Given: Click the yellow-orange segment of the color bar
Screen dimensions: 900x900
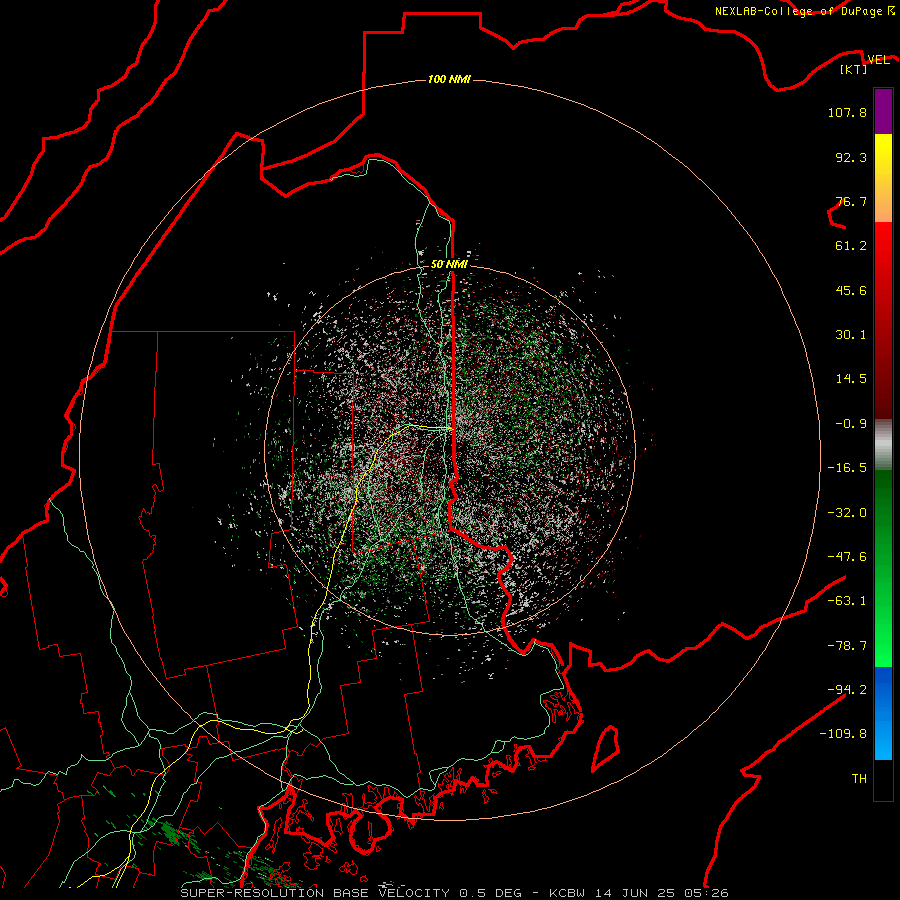Looking at the screenshot, I should (x=883, y=178).
